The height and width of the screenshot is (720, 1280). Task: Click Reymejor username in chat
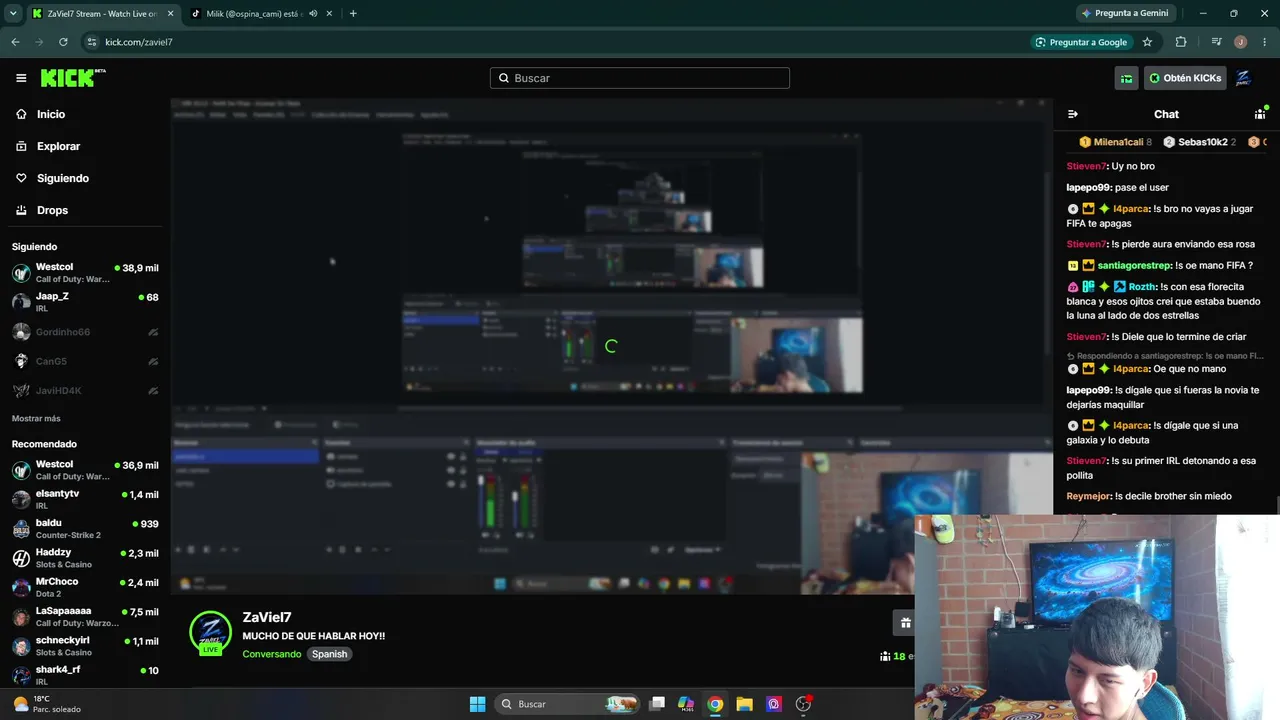(1089, 496)
